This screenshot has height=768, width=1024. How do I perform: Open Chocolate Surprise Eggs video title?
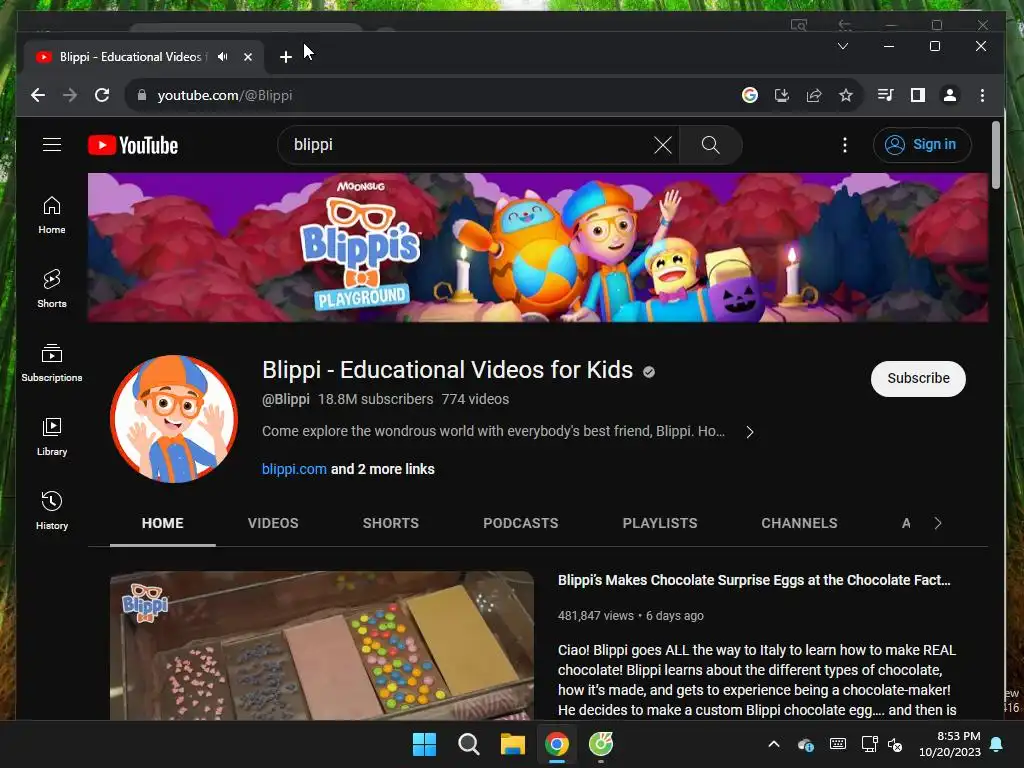point(754,580)
